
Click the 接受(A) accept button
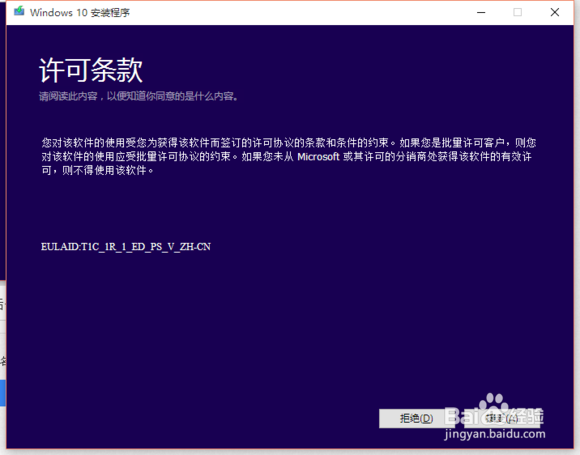502,418
